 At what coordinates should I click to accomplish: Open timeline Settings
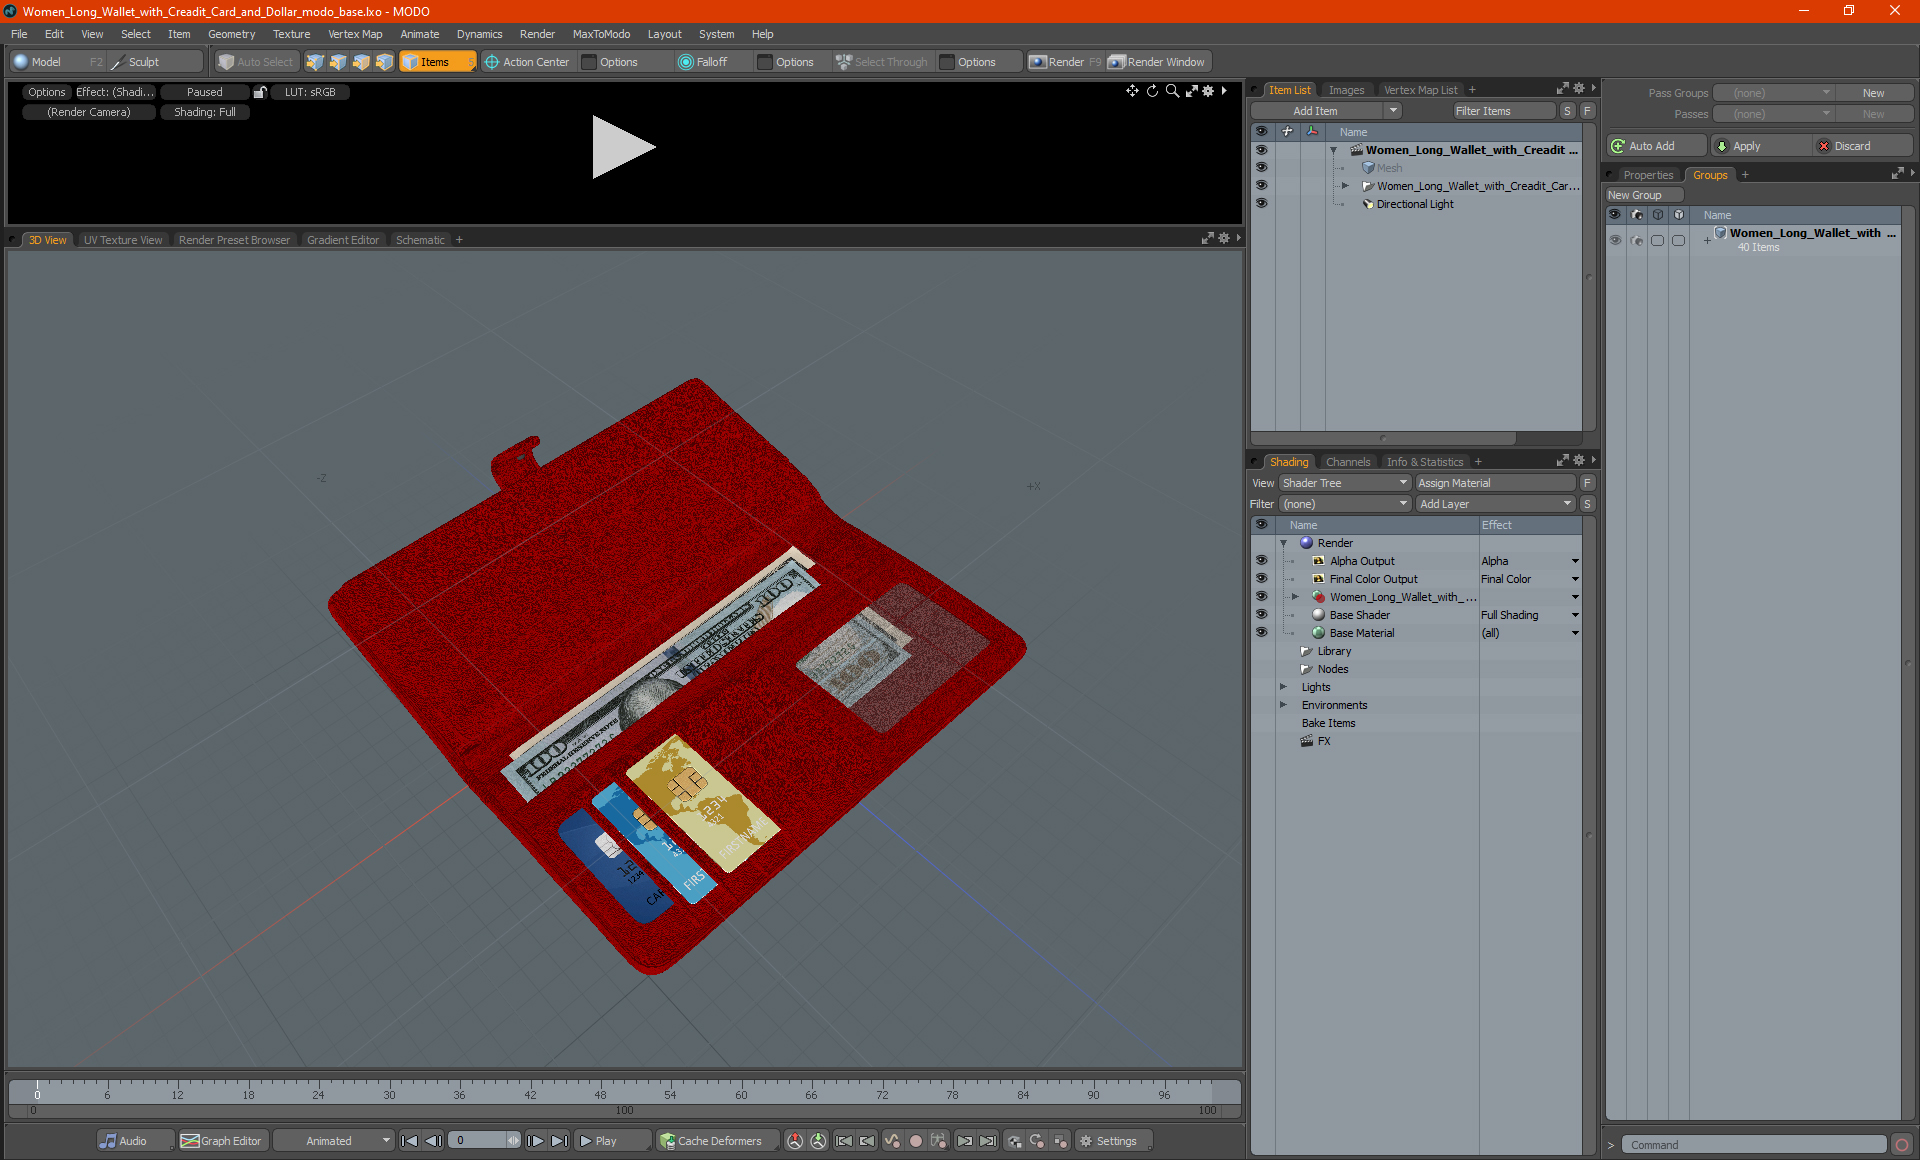pos(1112,1141)
